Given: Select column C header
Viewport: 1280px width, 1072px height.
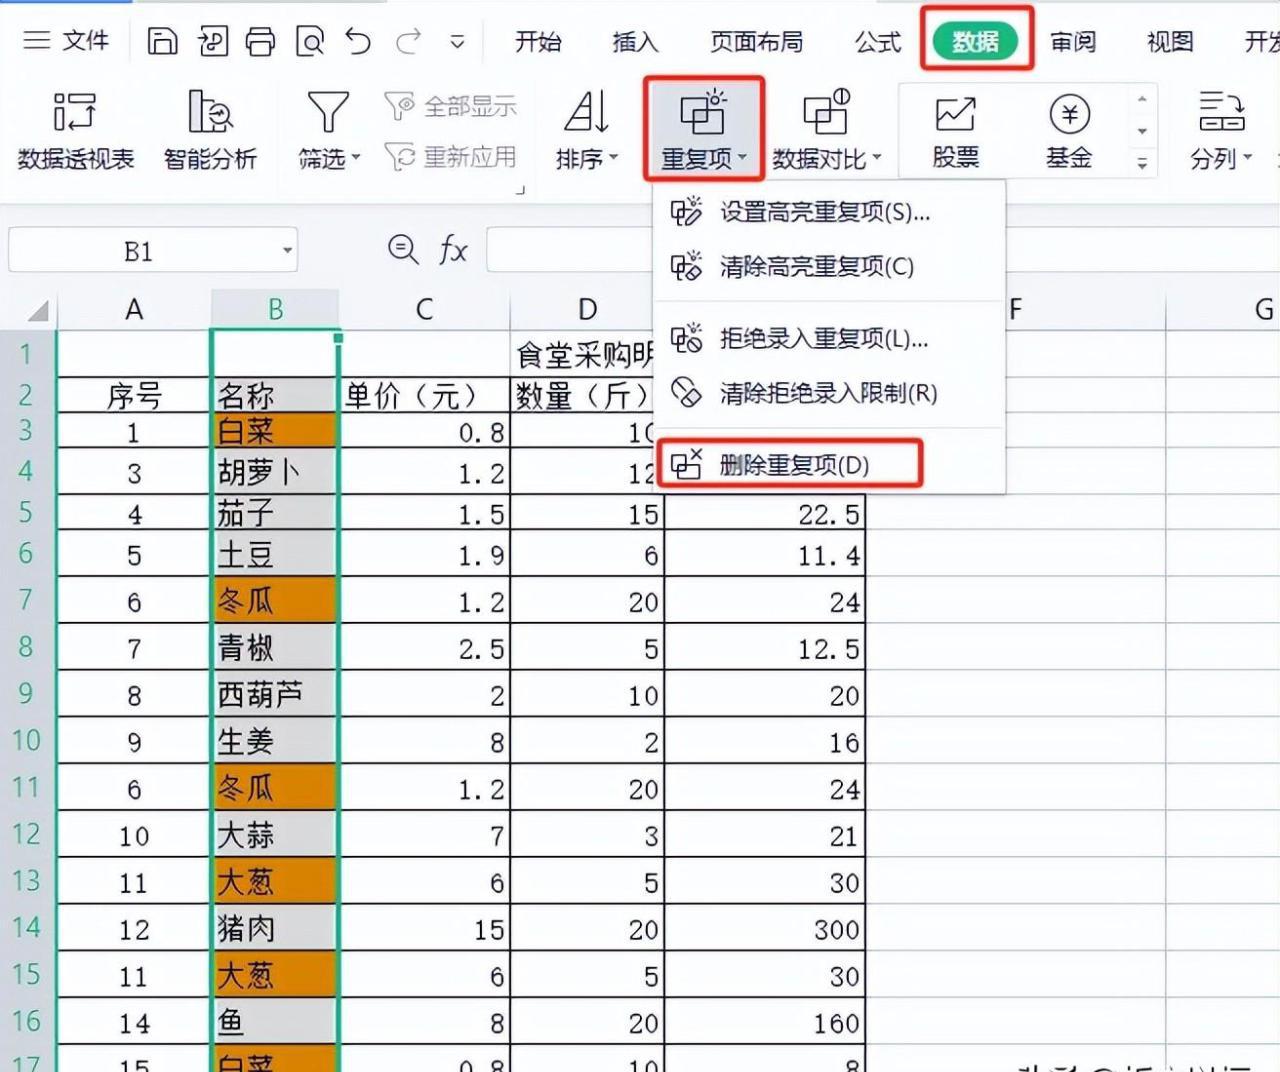Looking at the screenshot, I should tap(425, 310).
